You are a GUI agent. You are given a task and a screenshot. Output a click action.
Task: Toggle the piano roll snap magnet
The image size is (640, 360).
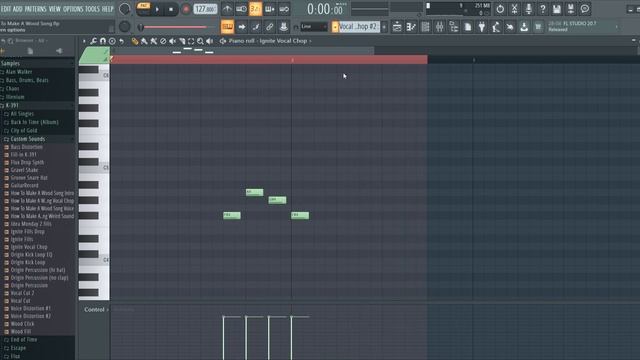click(103, 41)
